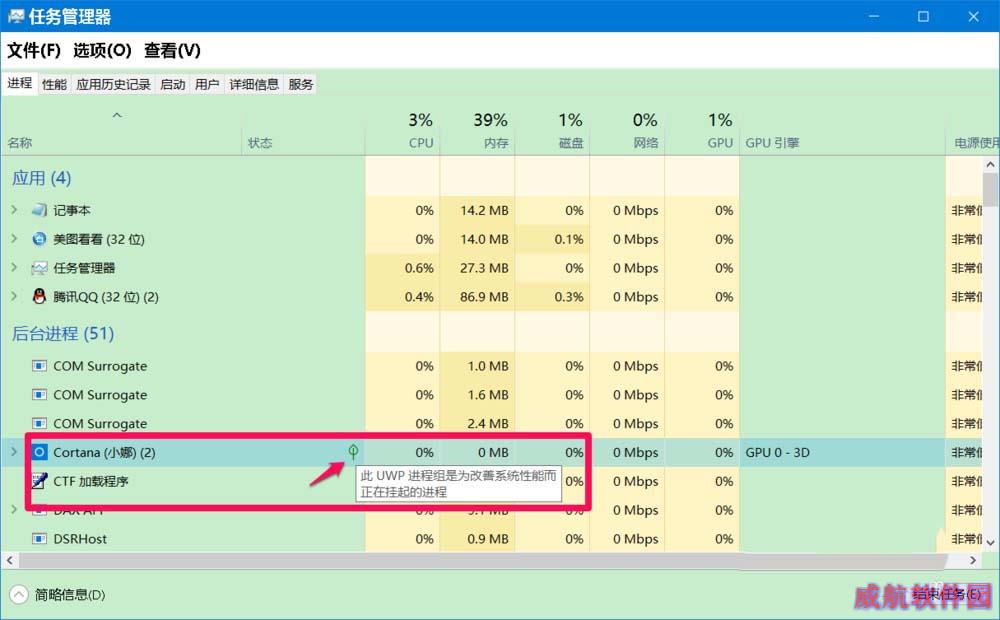Click the CTF 加载程序 pen icon
1000x620 pixels.
[40, 481]
